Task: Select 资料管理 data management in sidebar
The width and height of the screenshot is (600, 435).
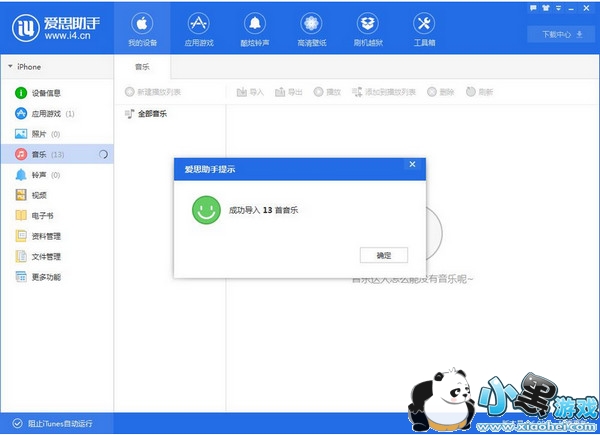Action: pyautogui.click(x=57, y=236)
